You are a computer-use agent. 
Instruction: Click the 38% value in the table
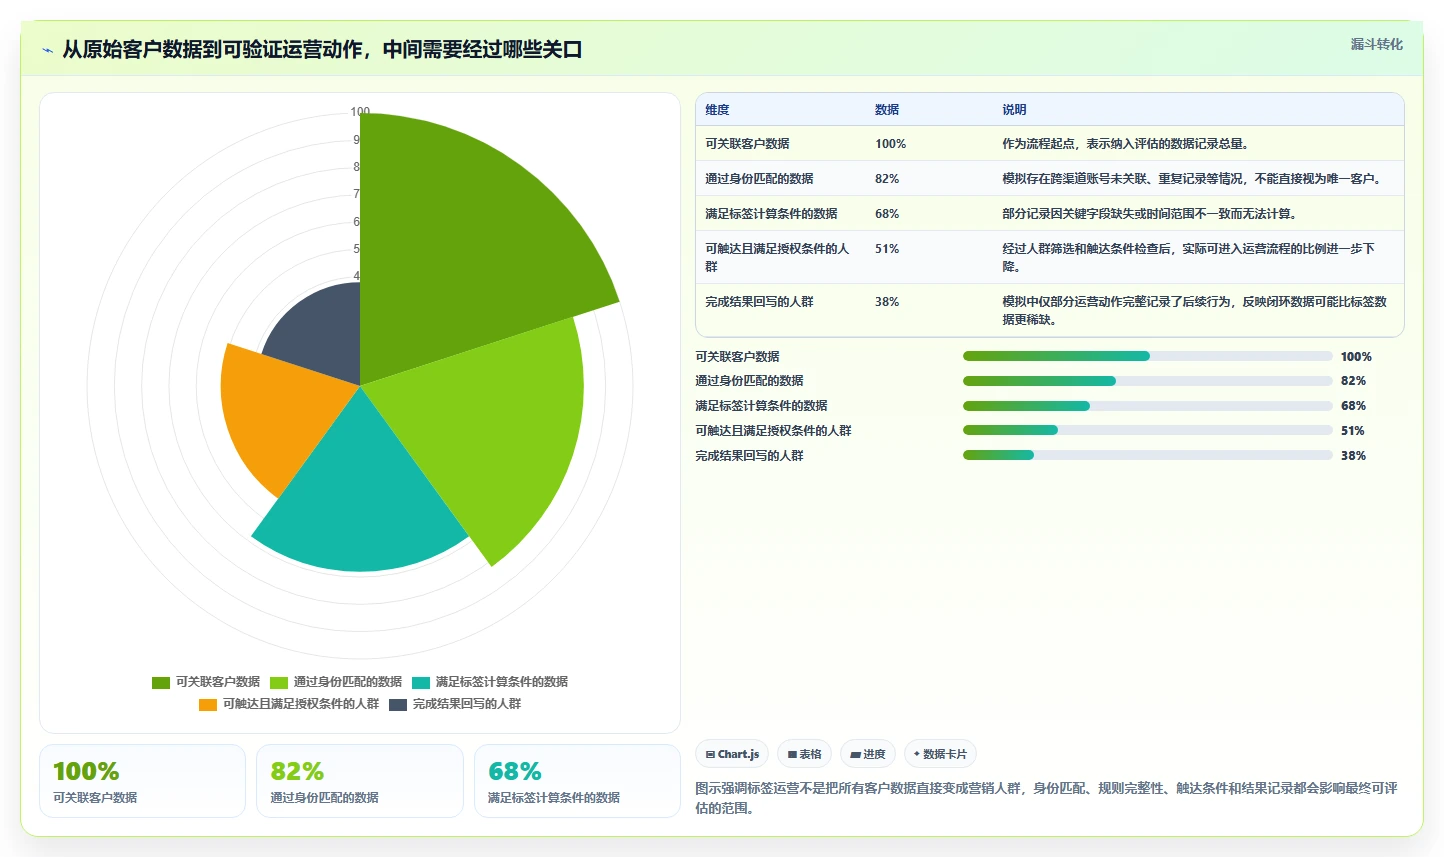point(887,302)
